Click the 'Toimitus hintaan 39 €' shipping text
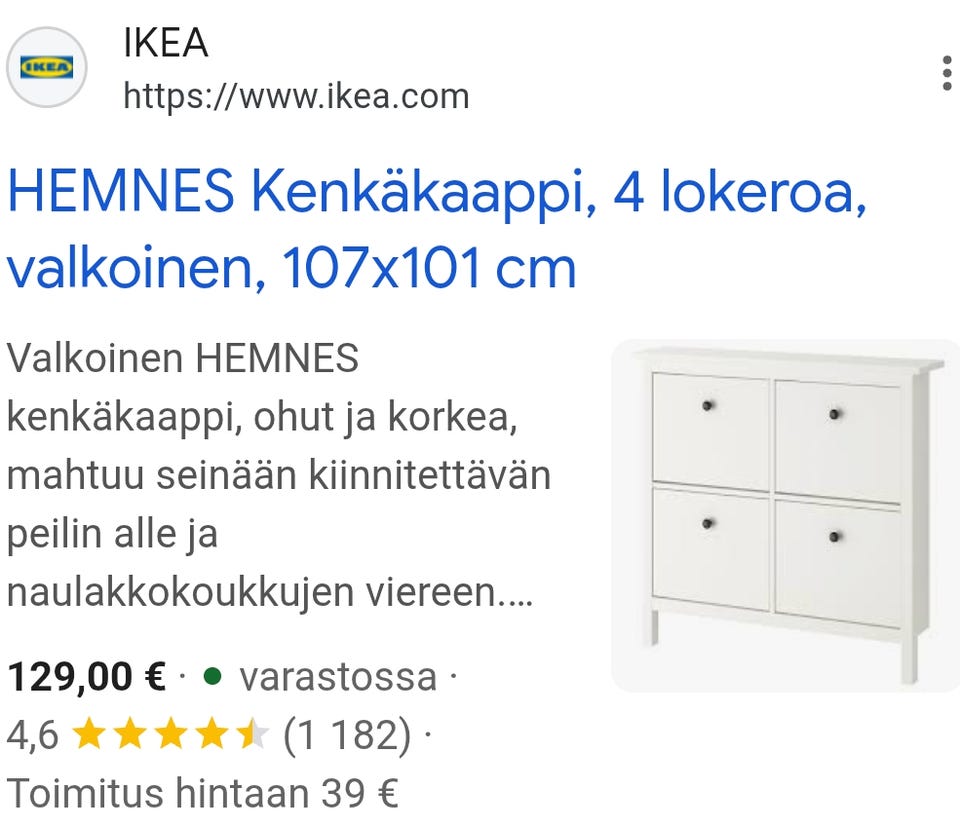This screenshot has width=960, height=827. pyautogui.click(x=203, y=793)
